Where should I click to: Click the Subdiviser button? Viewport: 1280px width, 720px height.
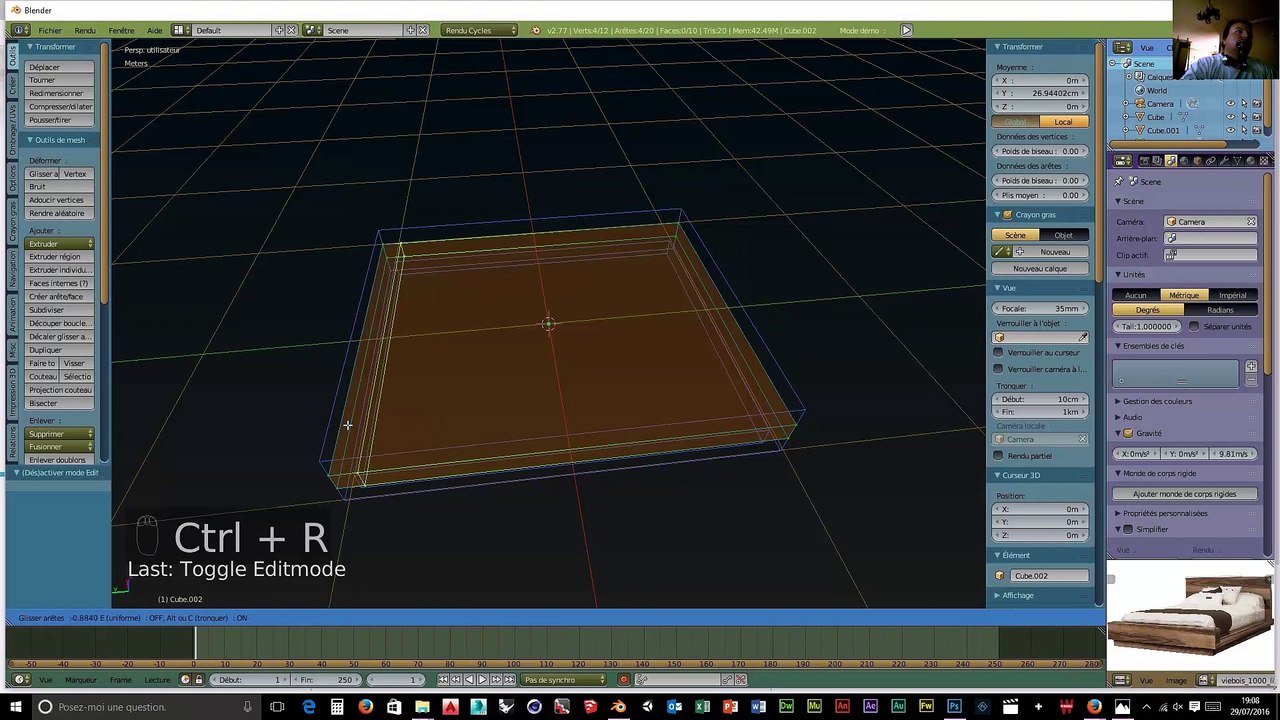point(60,310)
